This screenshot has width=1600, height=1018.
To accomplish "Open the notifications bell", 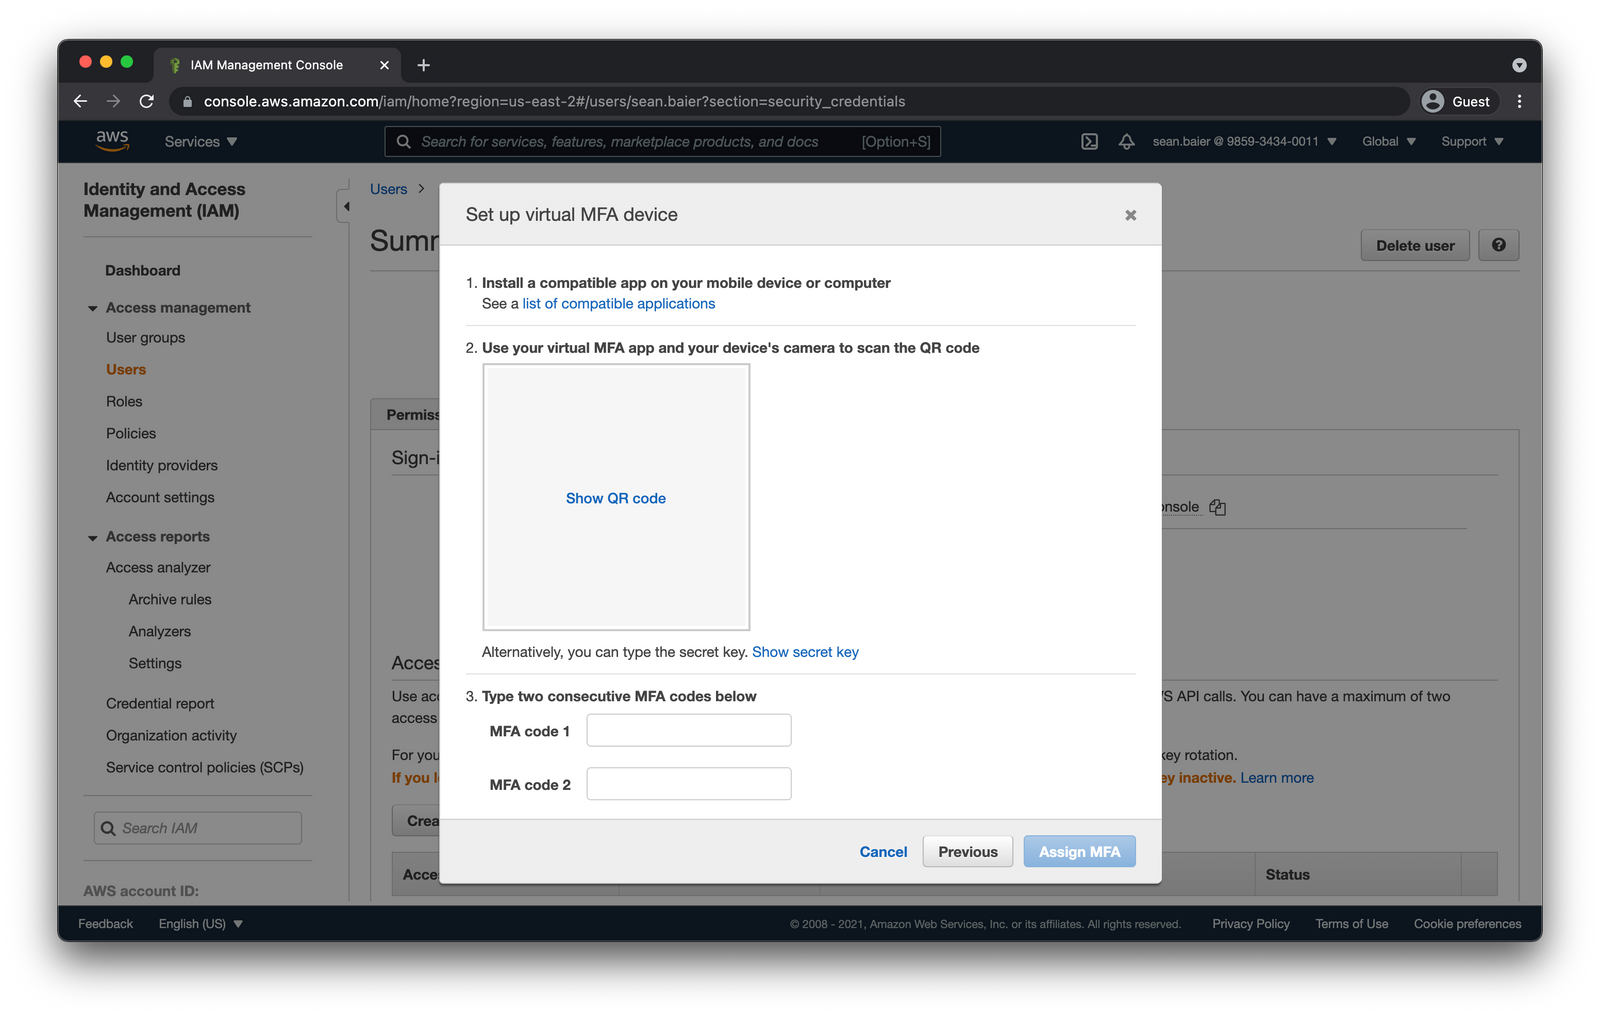I will coord(1126,141).
